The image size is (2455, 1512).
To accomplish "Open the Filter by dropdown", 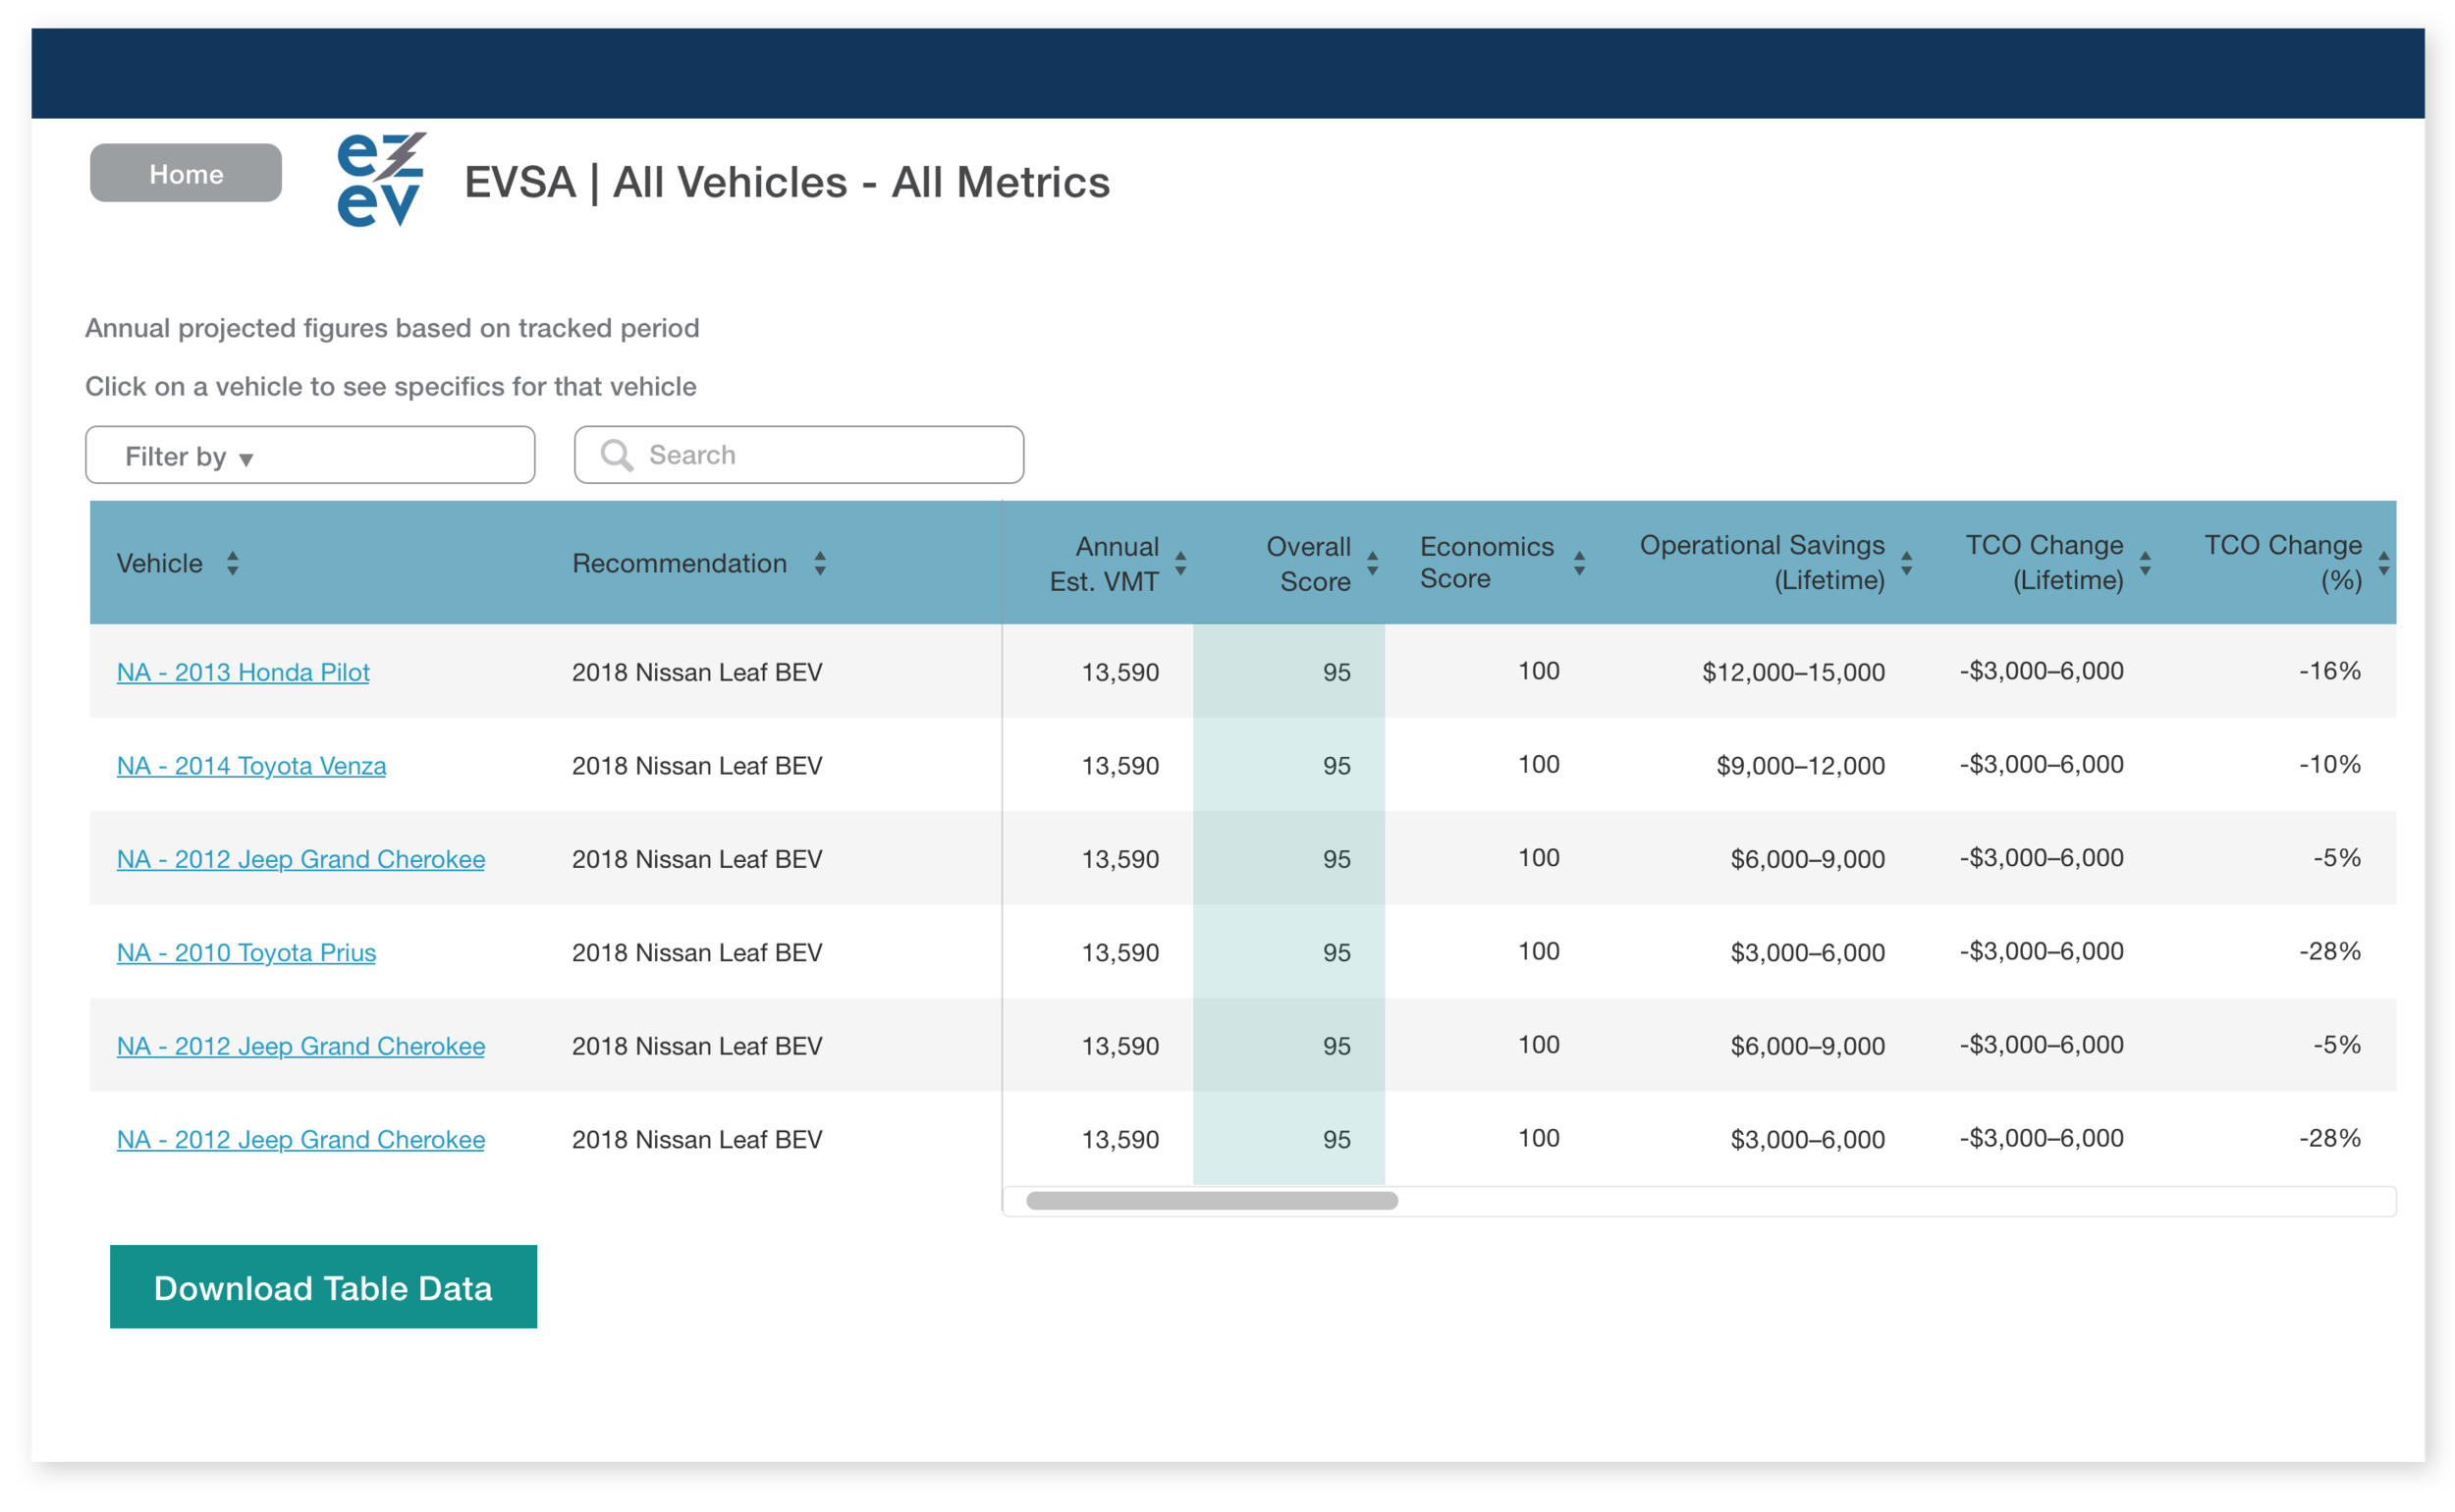I will click(310, 455).
